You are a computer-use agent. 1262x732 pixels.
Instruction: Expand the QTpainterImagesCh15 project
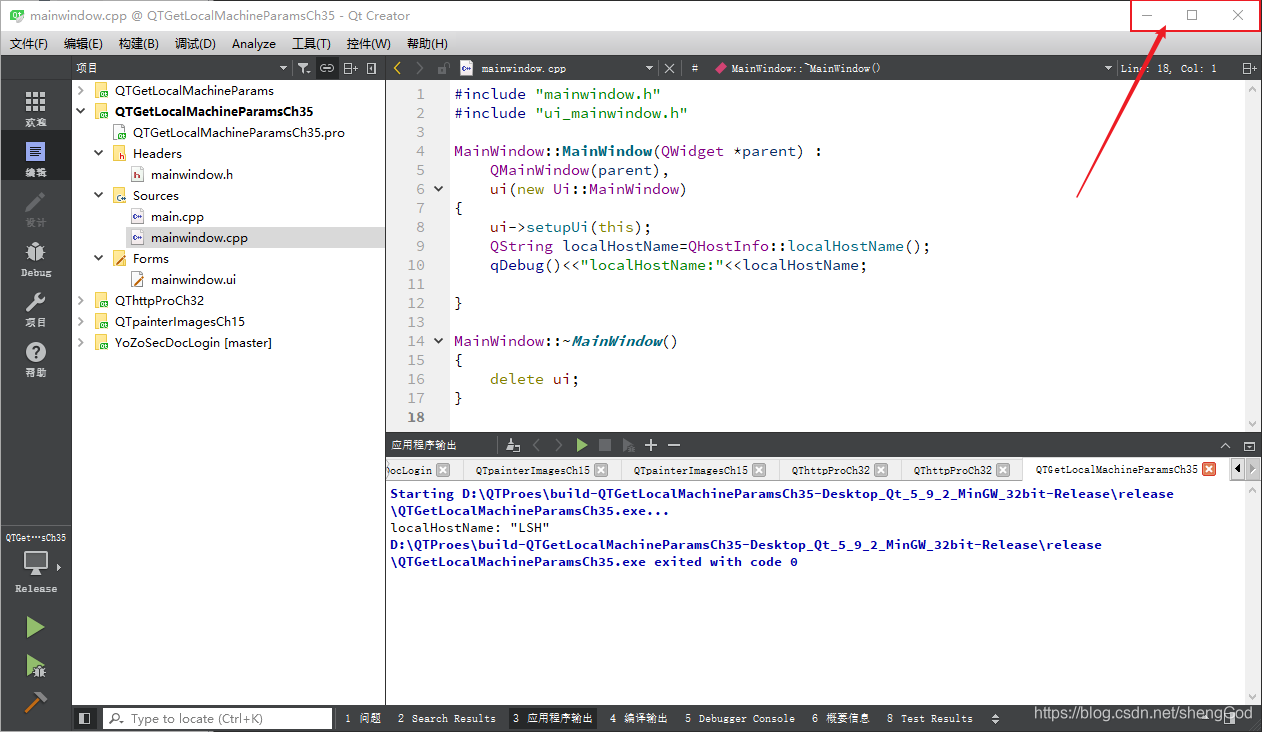click(x=82, y=321)
